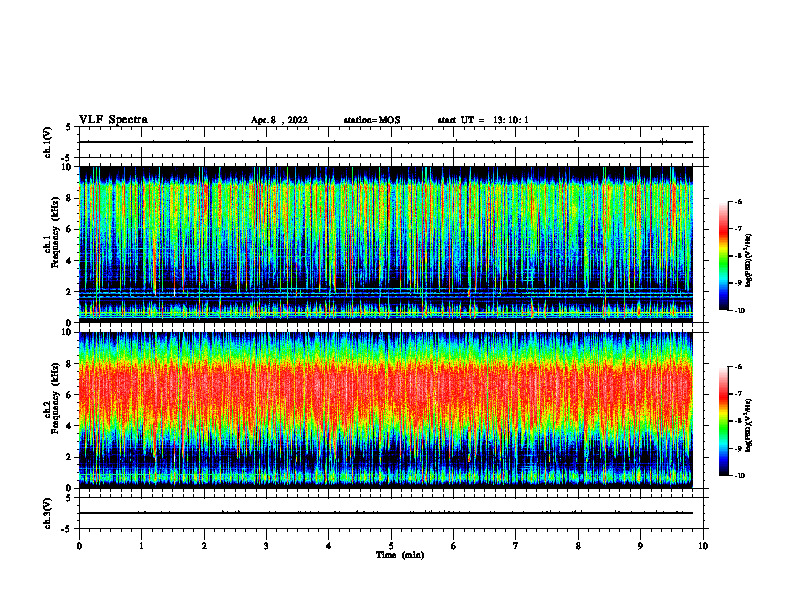Click time axis tick label "3"

[x=266, y=546]
